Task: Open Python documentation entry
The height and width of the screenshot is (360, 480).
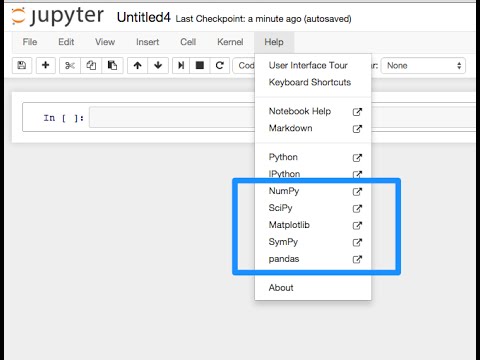Action: pos(313,157)
